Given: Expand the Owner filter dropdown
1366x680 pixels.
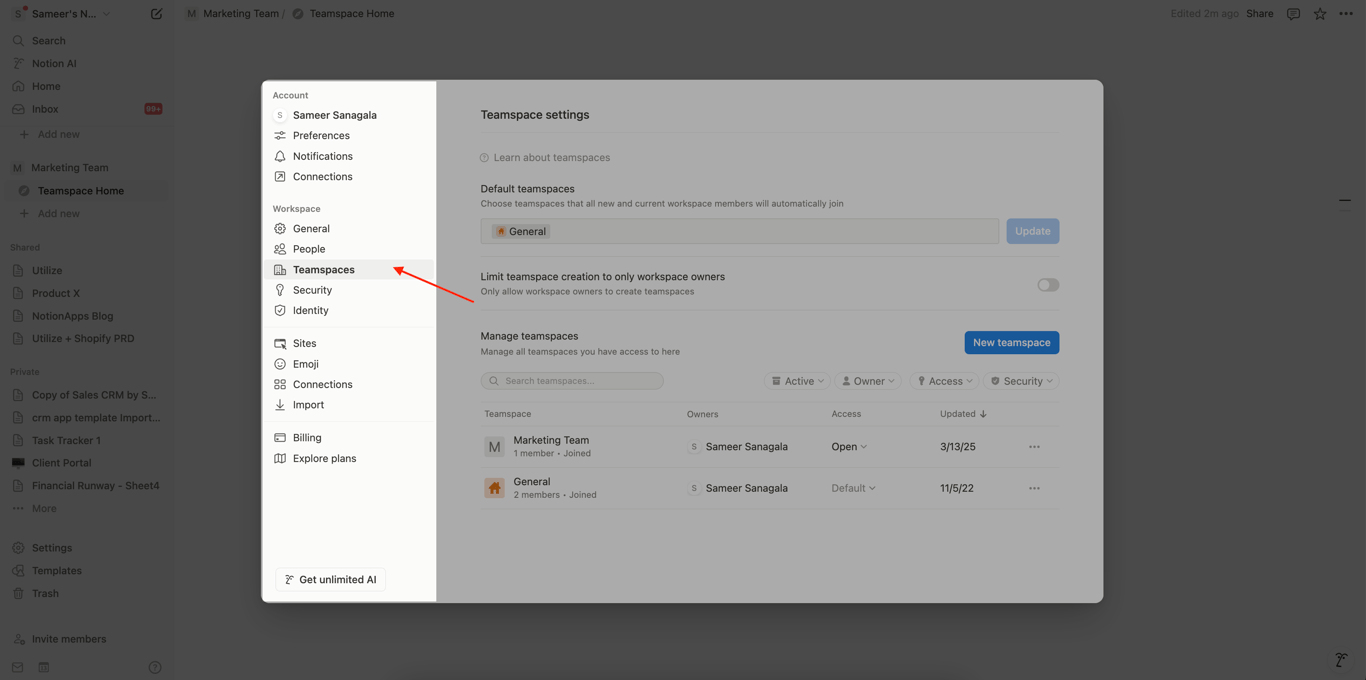Looking at the screenshot, I should [x=867, y=381].
